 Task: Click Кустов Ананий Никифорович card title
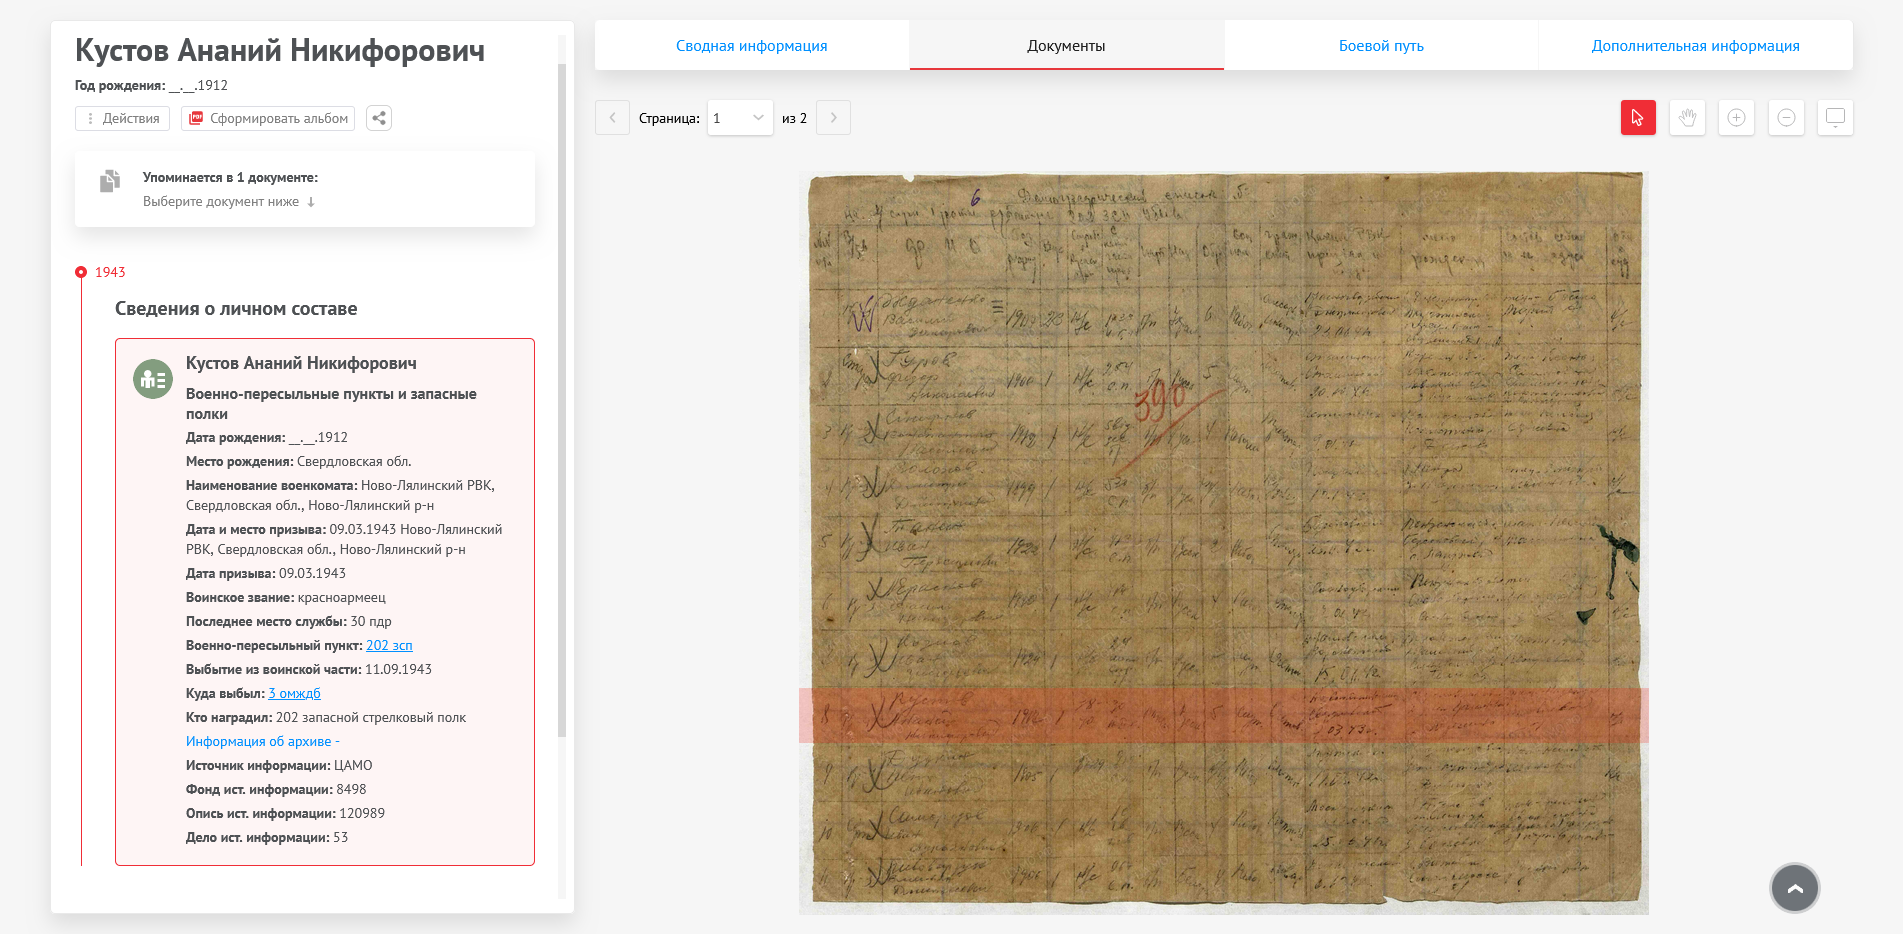301,363
